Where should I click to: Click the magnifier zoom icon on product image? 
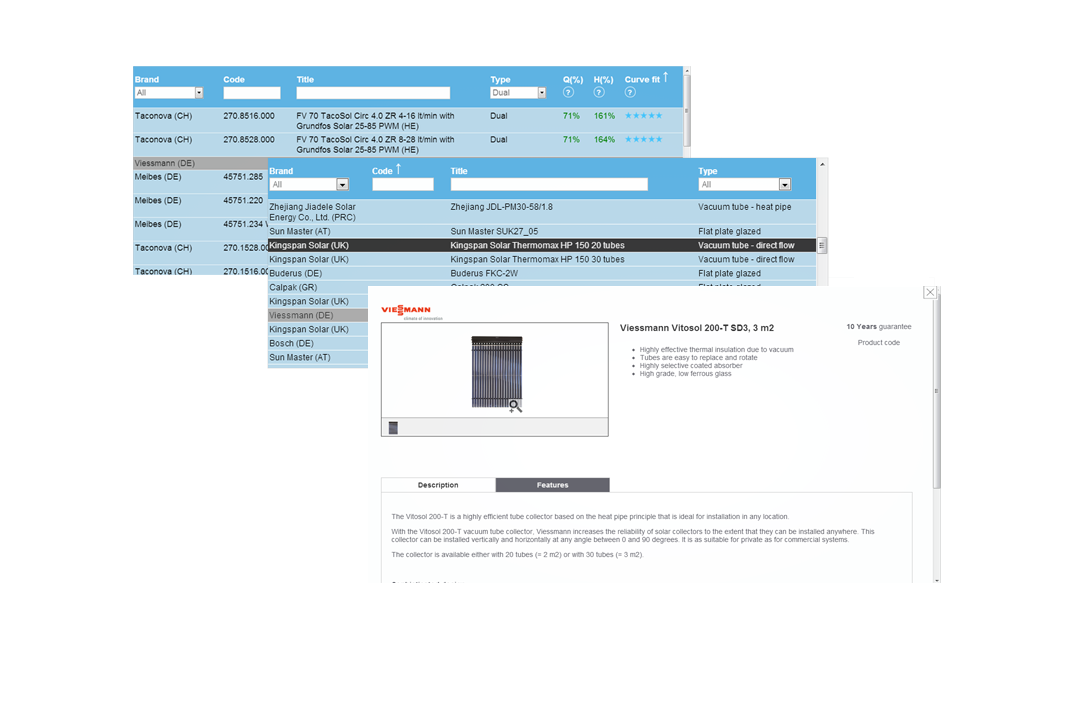(515, 406)
